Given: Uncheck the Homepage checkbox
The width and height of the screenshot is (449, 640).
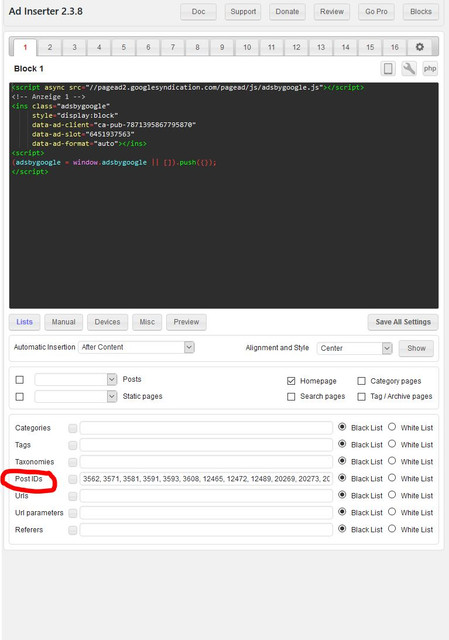Looking at the screenshot, I should (x=291, y=381).
